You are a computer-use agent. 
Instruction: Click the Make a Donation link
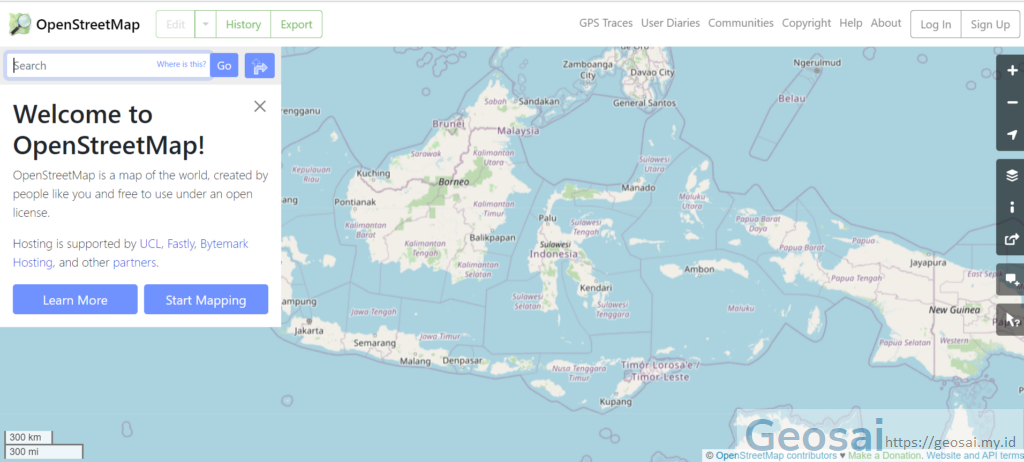click(884, 455)
